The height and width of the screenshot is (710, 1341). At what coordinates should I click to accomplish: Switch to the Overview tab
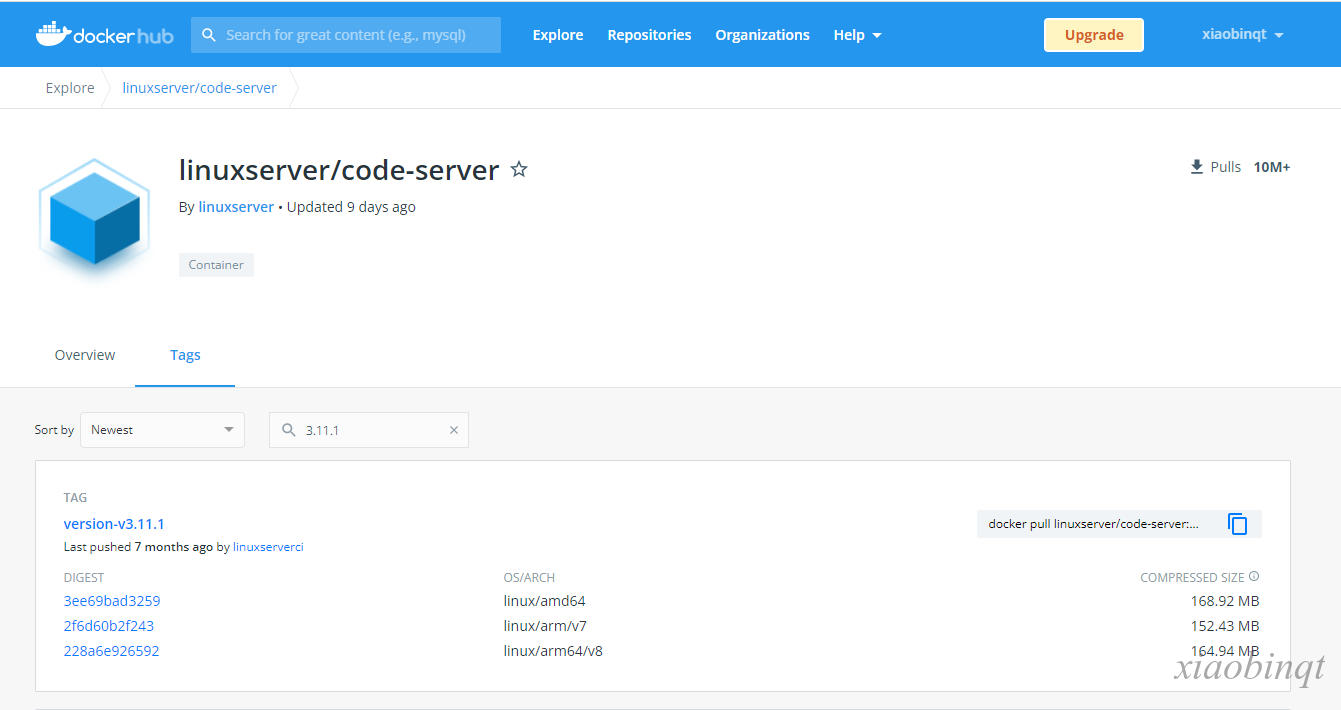pos(85,355)
